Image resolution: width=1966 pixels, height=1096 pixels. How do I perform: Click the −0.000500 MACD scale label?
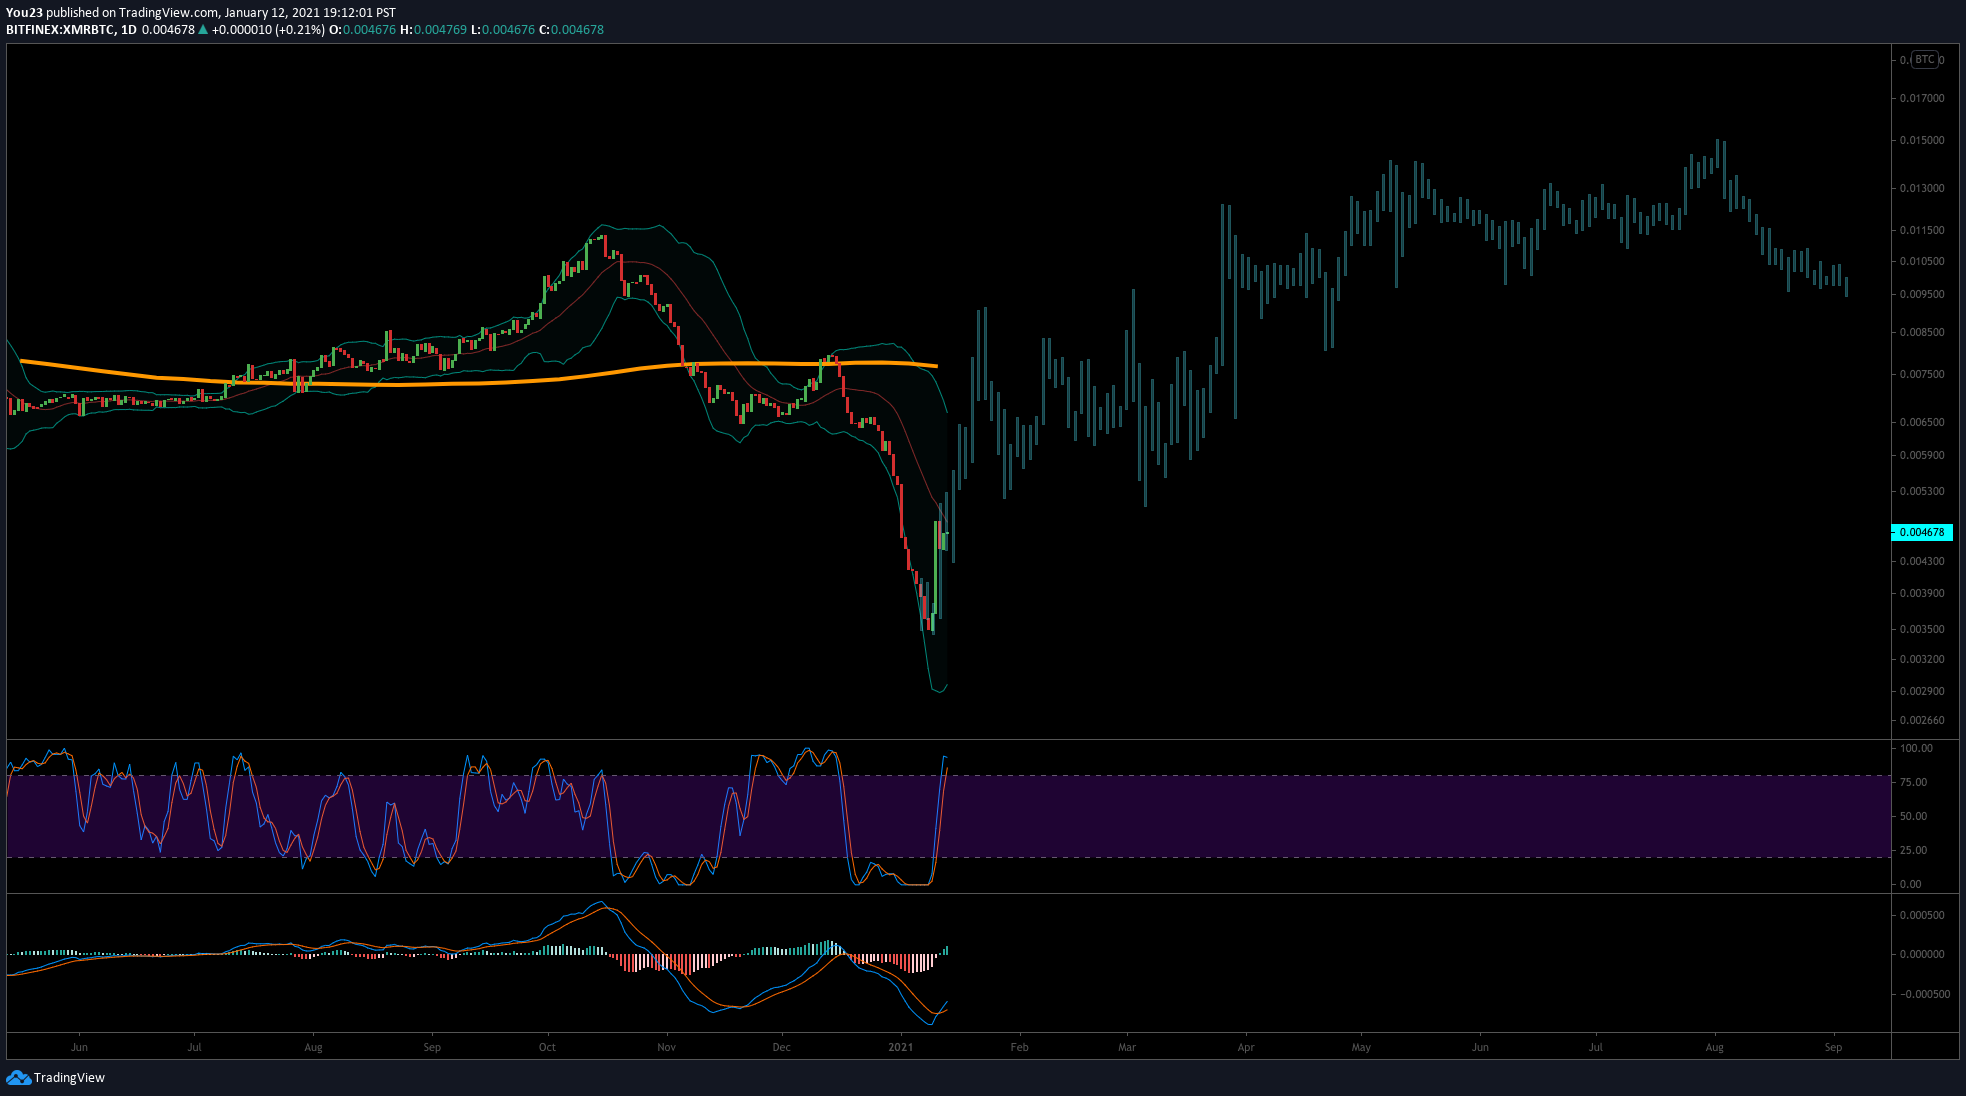(1925, 994)
